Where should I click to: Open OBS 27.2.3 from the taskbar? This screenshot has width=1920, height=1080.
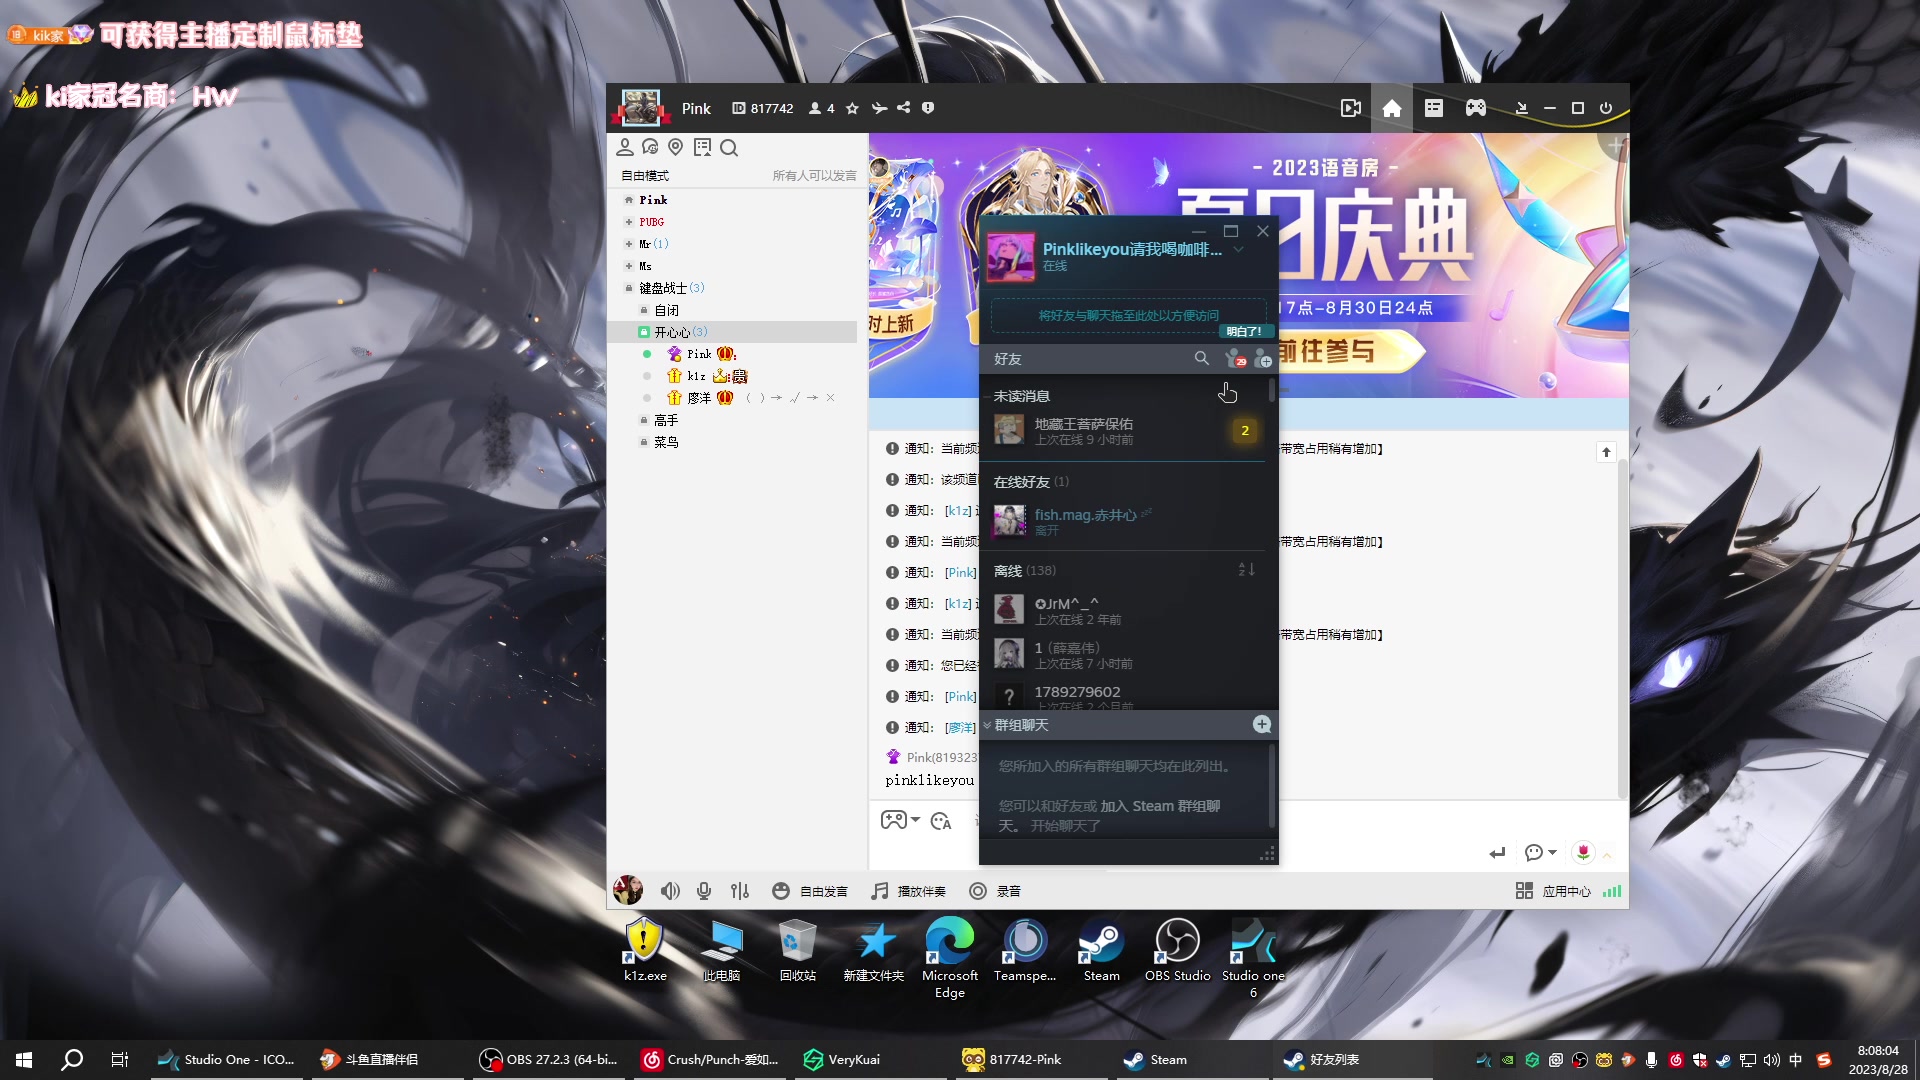(x=549, y=1059)
